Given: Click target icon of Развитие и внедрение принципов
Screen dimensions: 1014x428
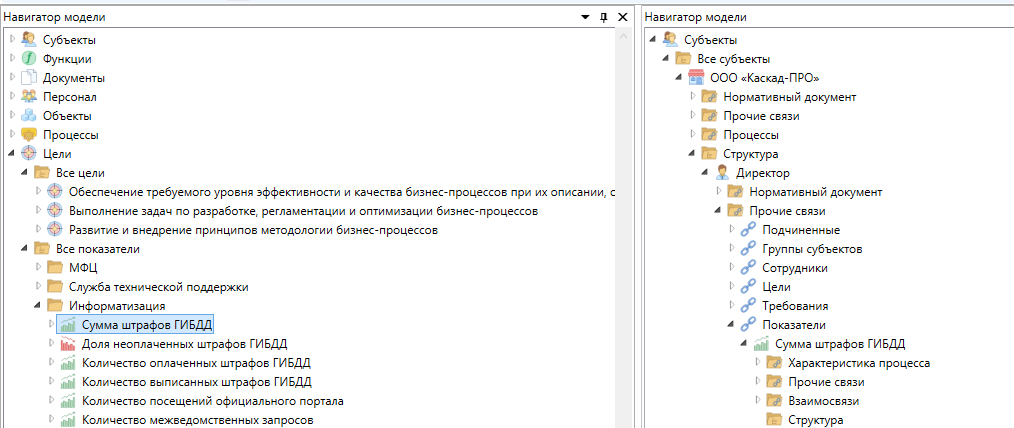Looking at the screenshot, I should pyautogui.click(x=55, y=230).
